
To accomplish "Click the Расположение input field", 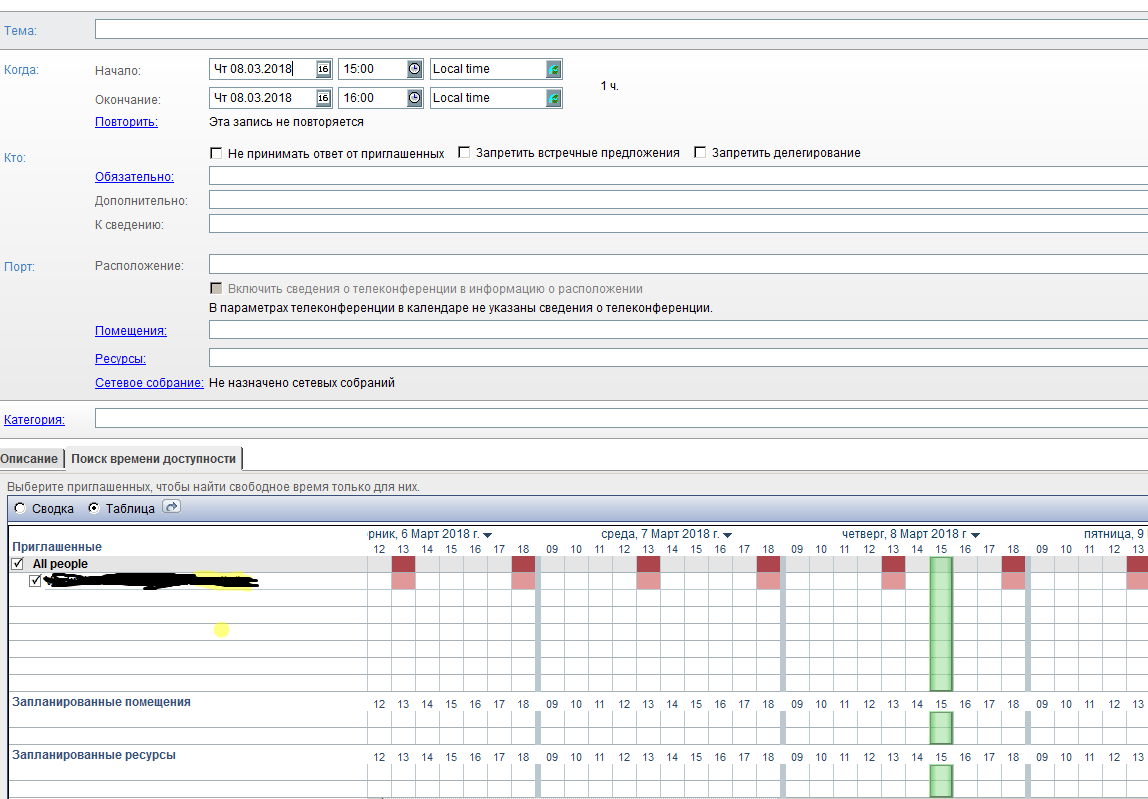I will pyautogui.click(x=678, y=264).
